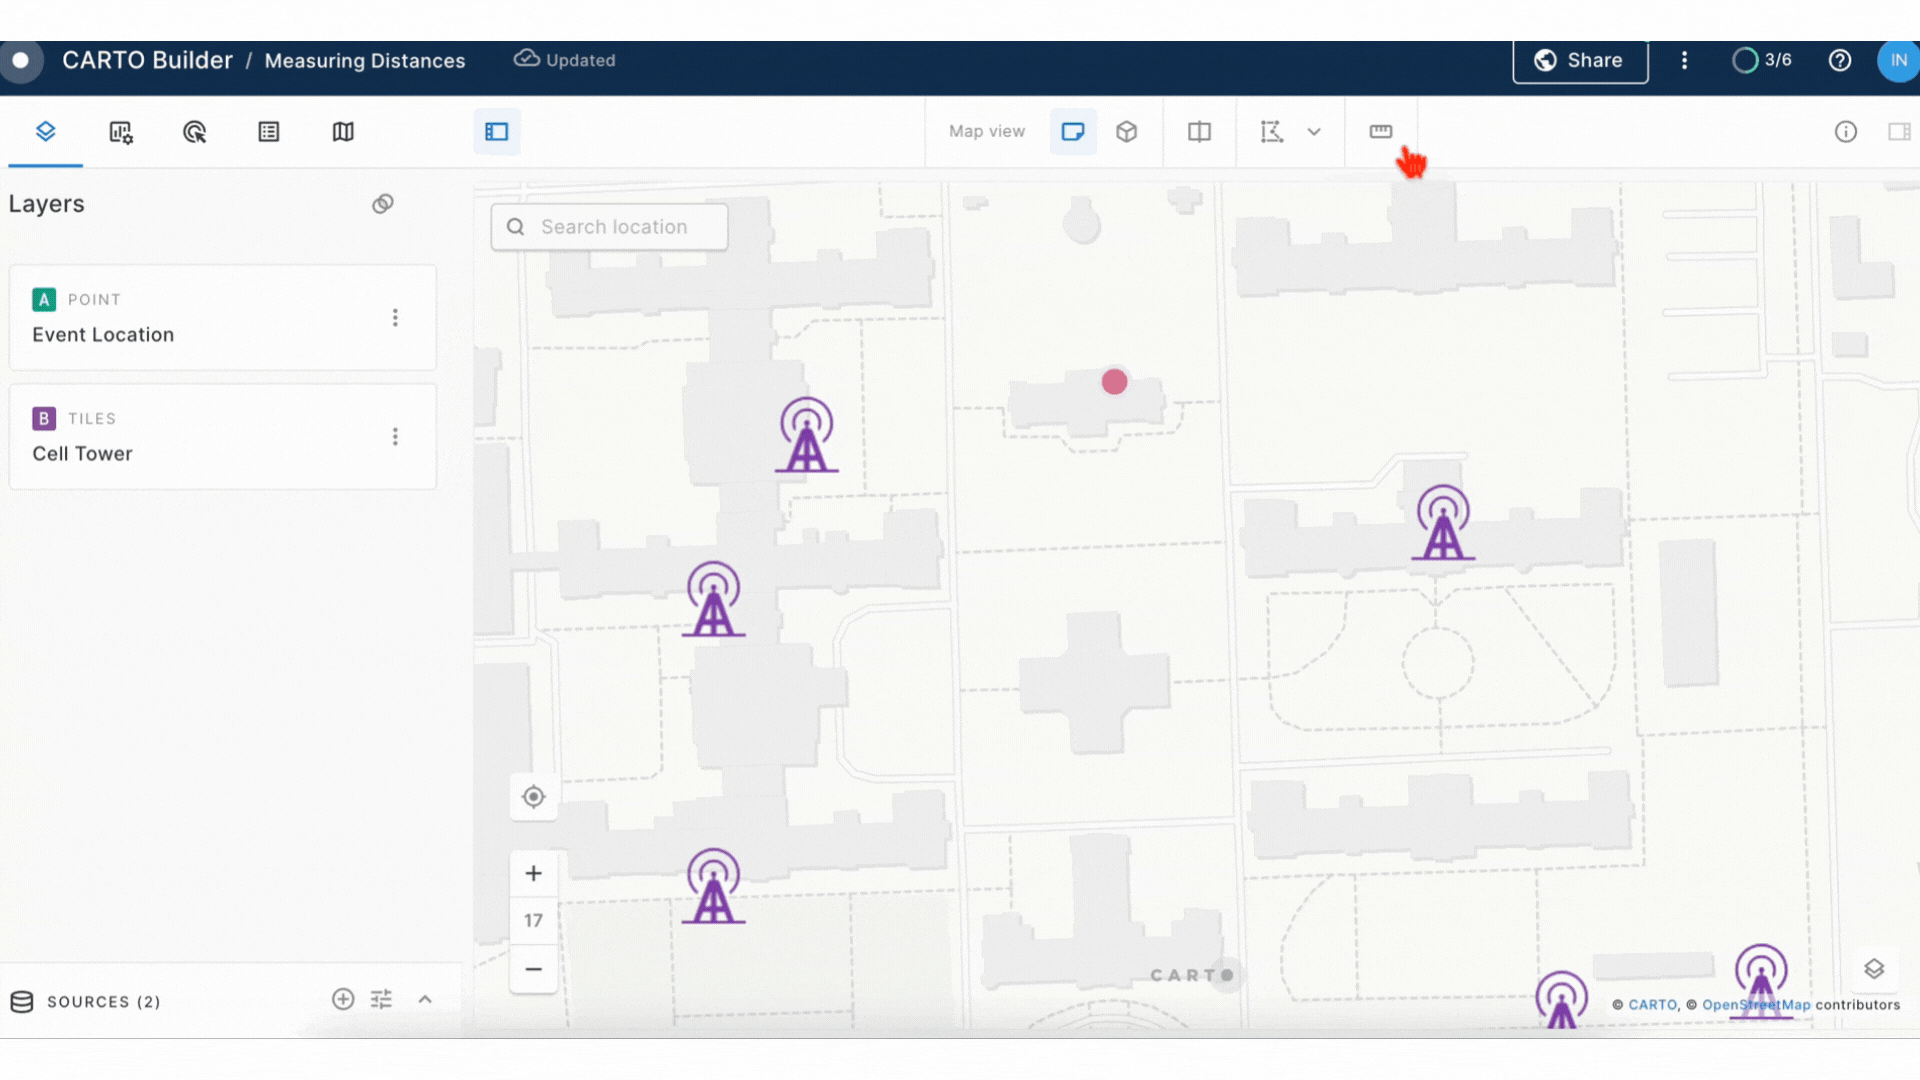Click the Share button

tap(1580, 60)
